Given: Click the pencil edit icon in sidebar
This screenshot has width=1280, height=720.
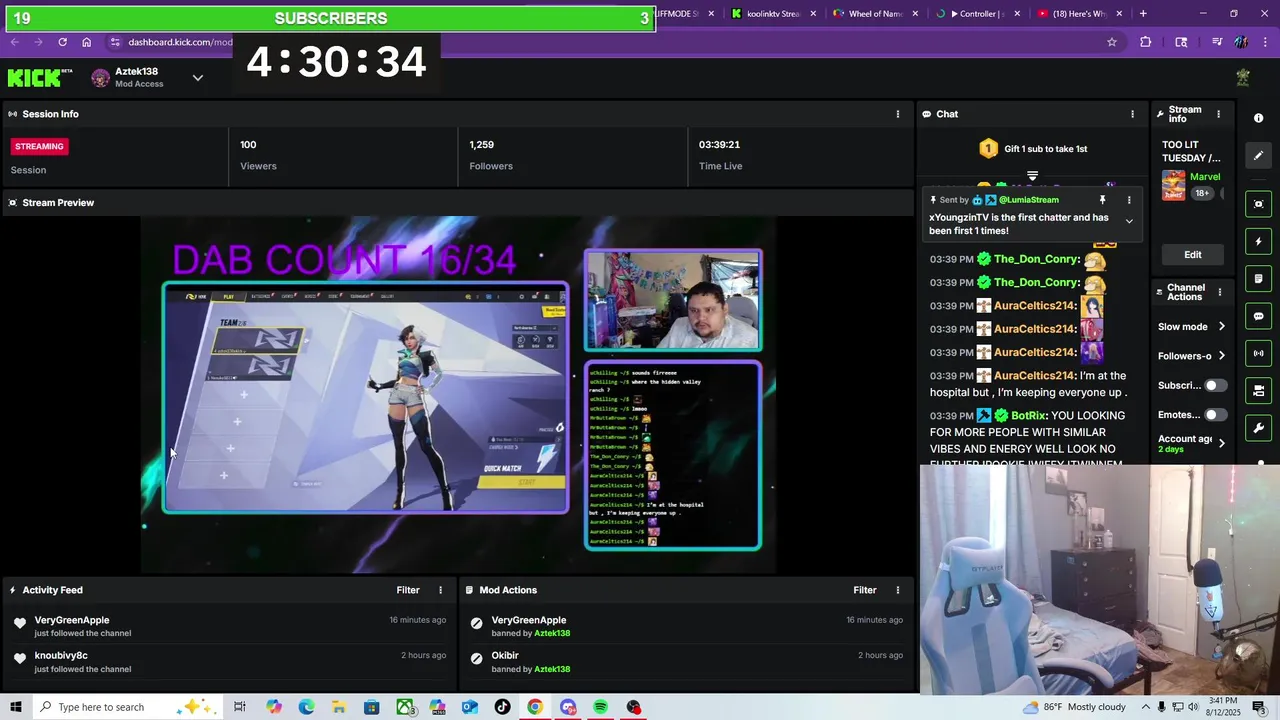Looking at the screenshot, I should [x=1258, y=155].
